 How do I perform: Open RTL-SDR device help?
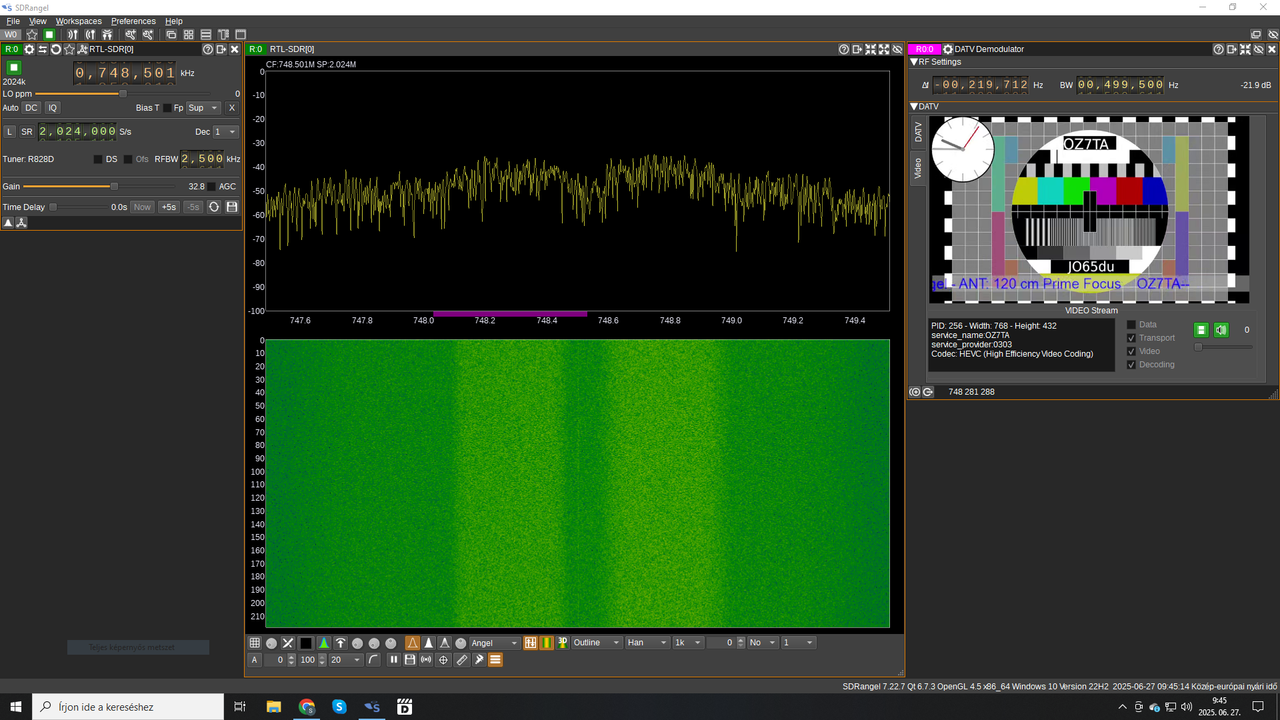207,49
